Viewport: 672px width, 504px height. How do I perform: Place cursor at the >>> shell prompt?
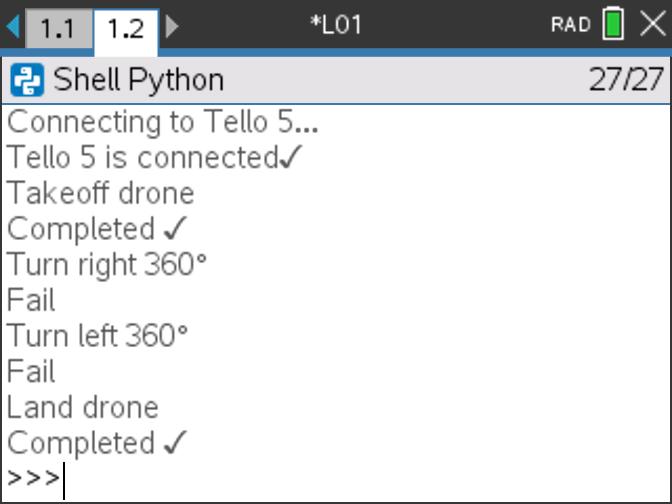point(33,477)
